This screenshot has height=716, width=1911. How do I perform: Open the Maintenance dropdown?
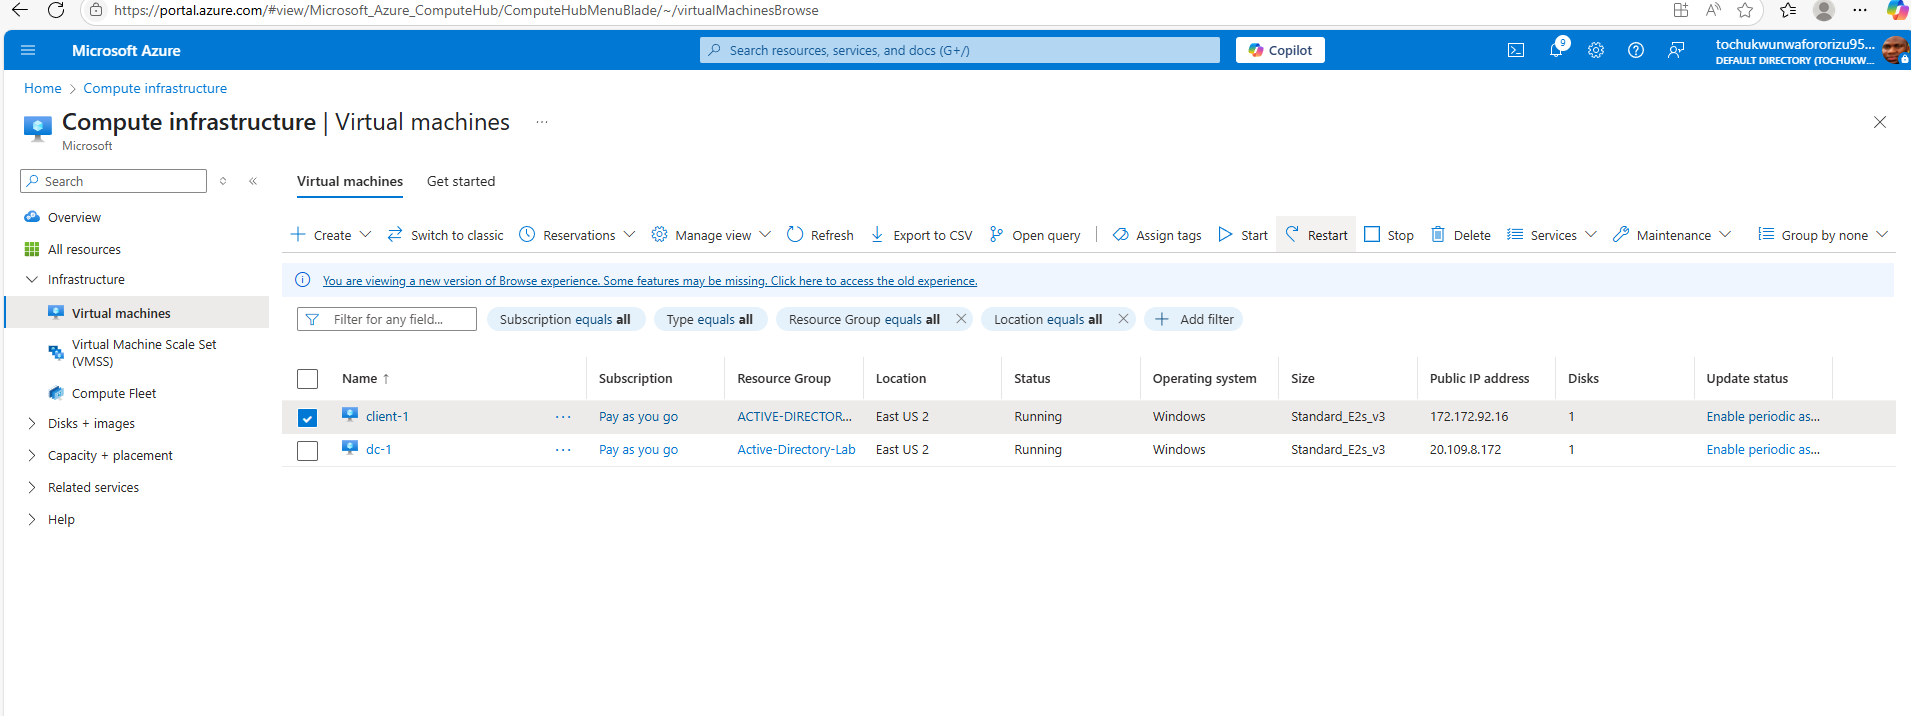coord(1672,235)
